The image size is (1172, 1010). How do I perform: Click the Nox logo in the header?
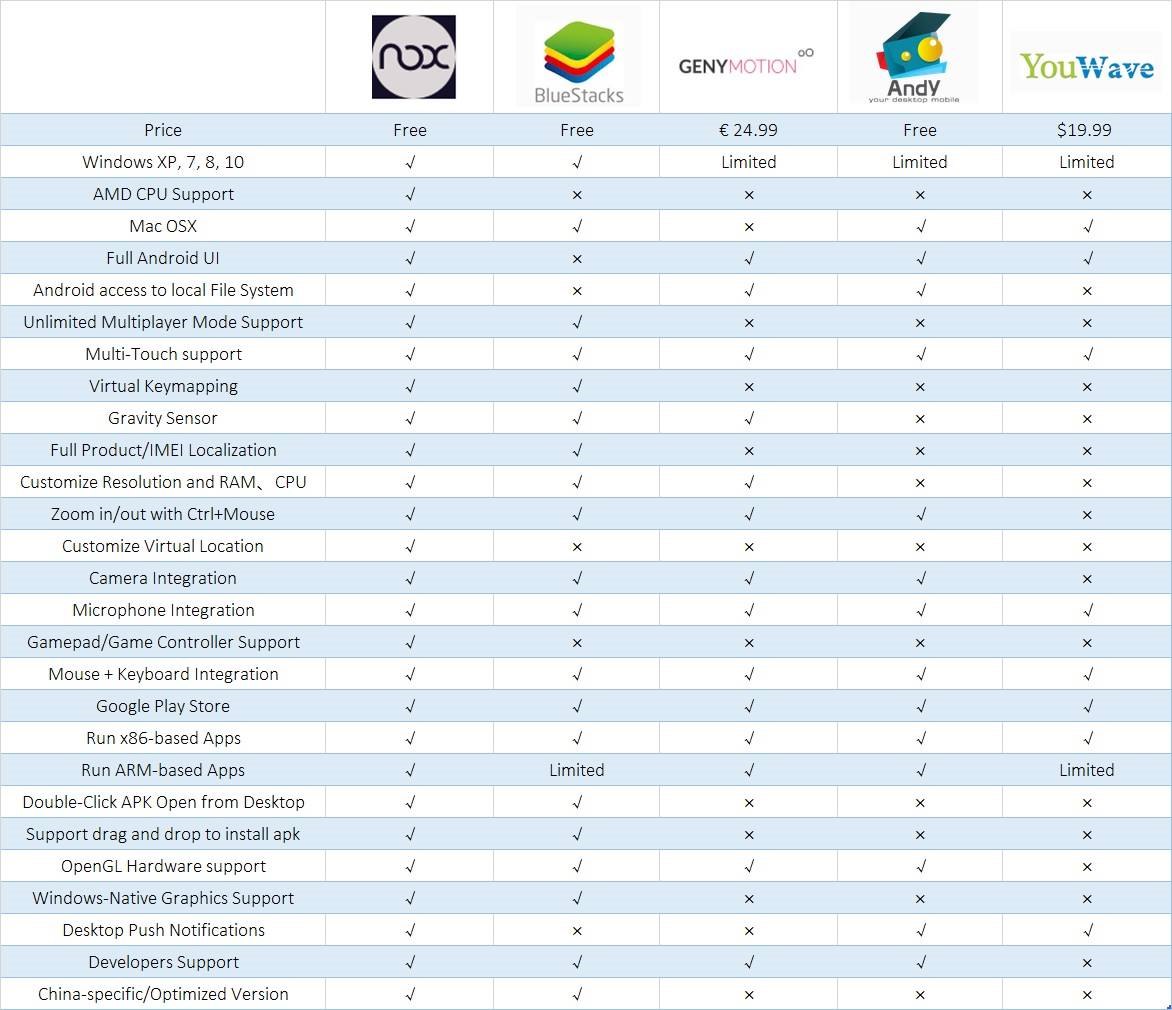click(x=413, y=57)
